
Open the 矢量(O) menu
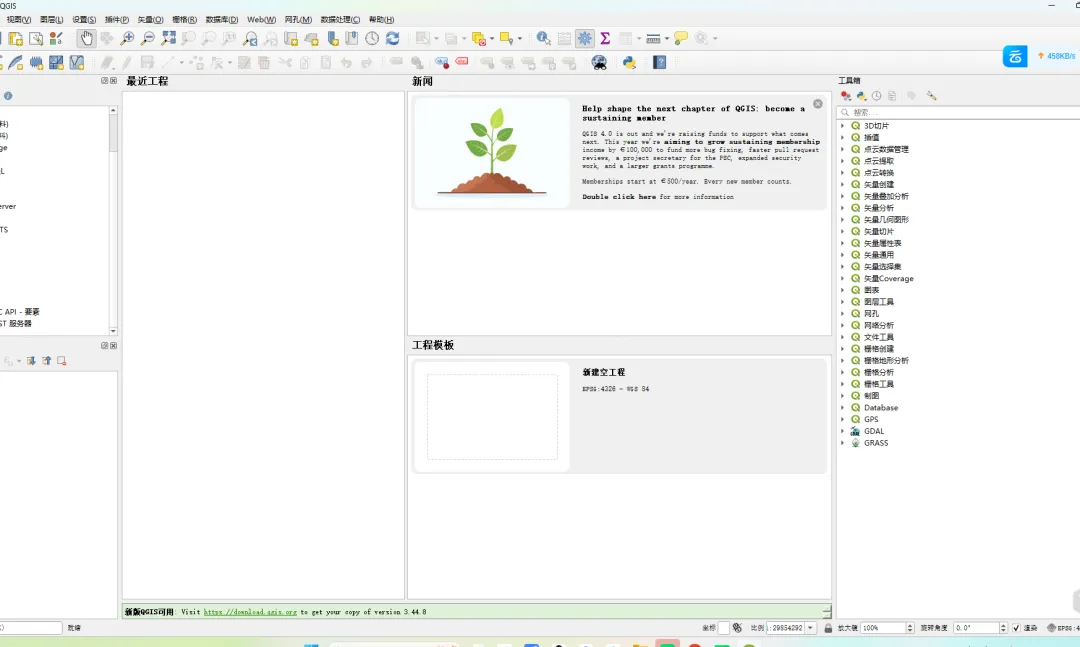[150, 19]
